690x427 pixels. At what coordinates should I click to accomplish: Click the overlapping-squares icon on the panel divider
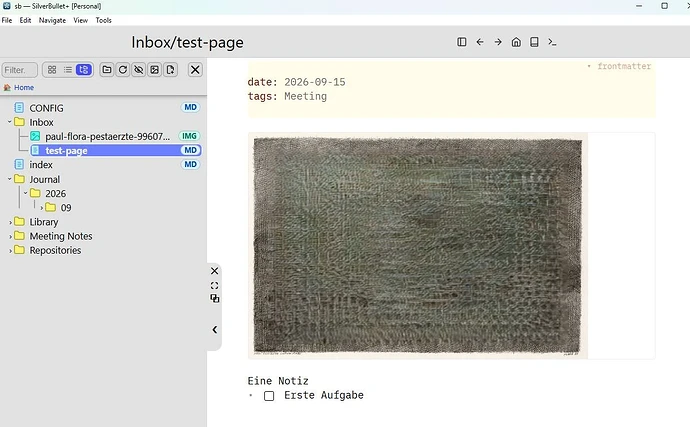click(x=214, y=298)
